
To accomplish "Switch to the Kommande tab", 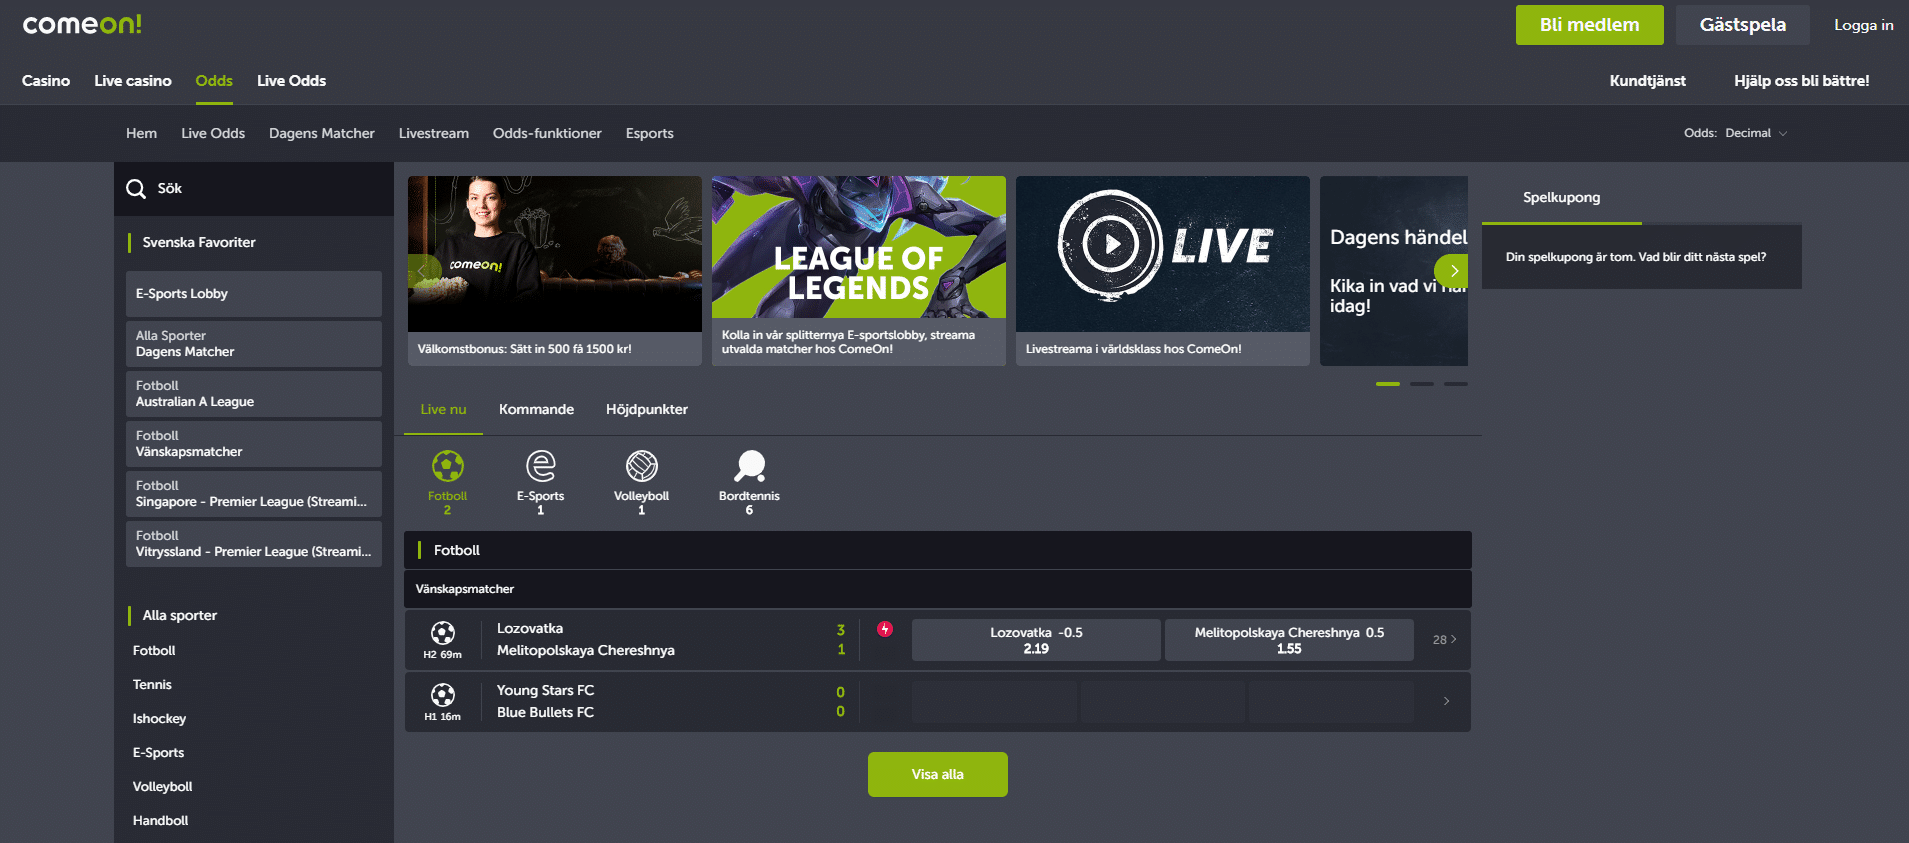I will 536,409.
